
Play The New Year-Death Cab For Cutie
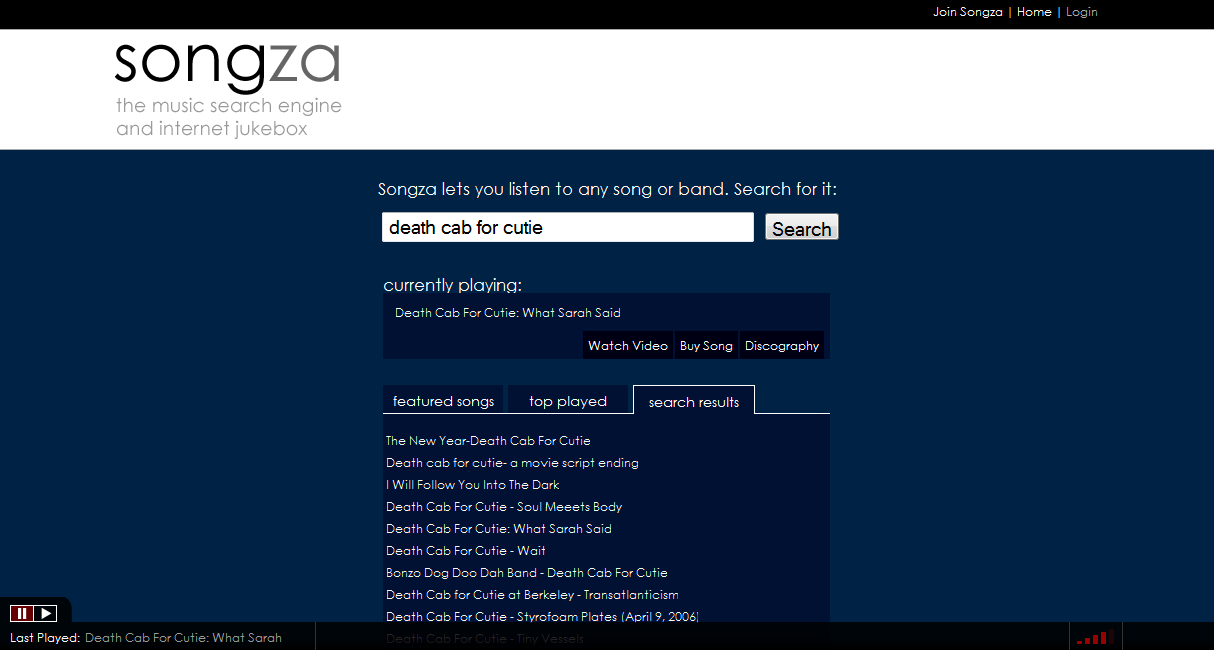(488, 441)
